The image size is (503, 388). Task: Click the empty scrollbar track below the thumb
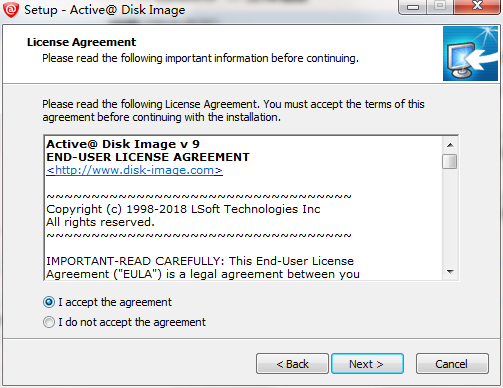[450, 217]
